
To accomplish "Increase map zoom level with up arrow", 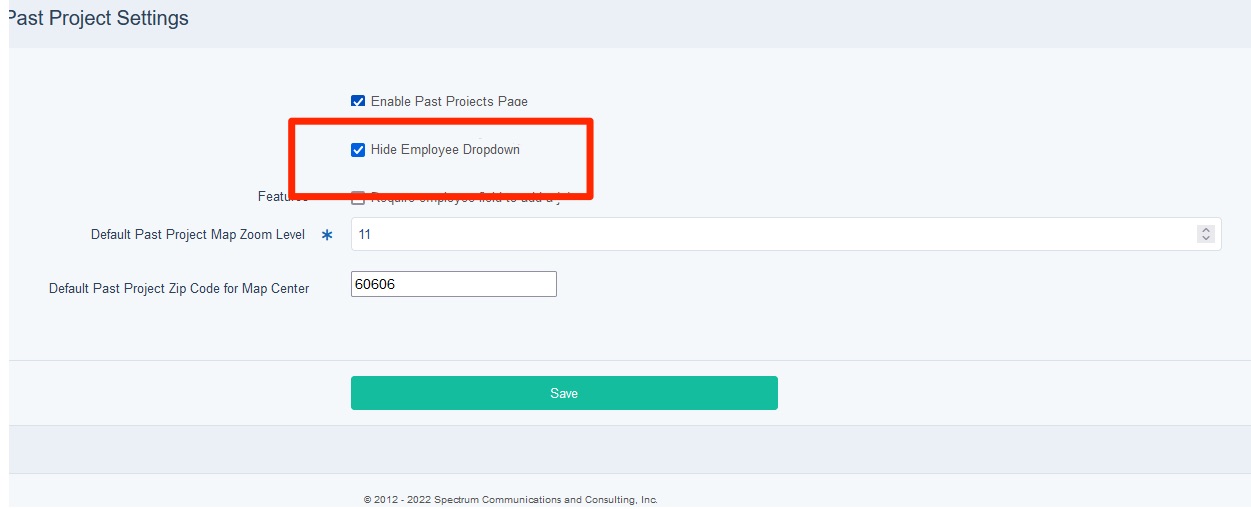I will (1205, 230).
